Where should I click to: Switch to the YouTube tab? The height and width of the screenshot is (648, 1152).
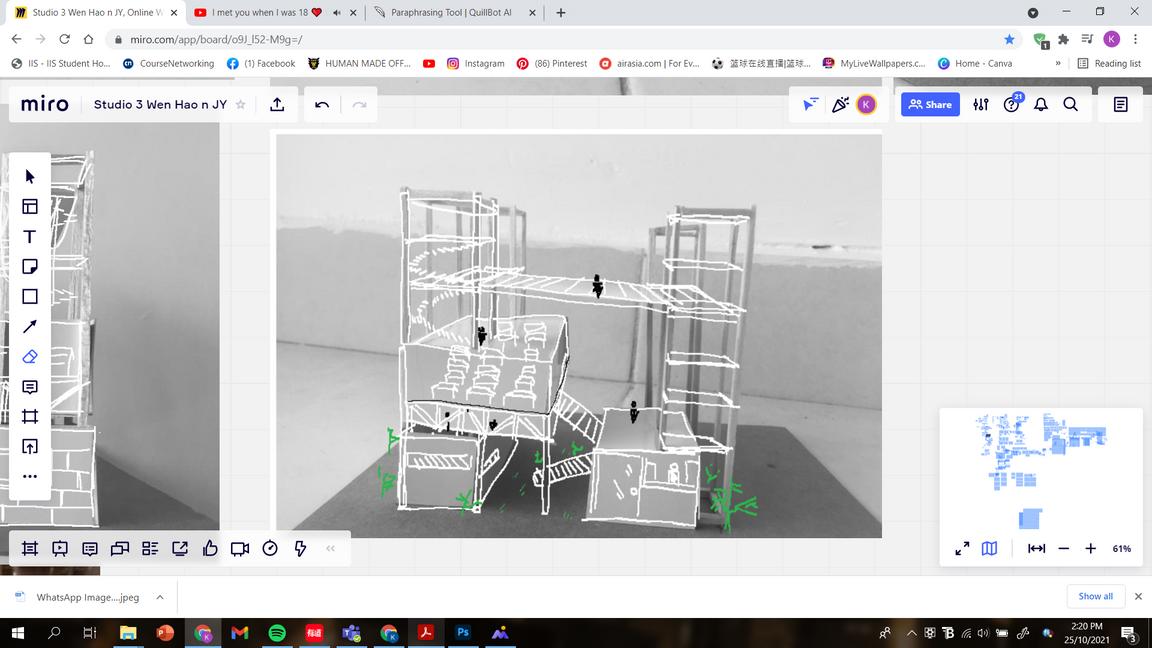[276, 12]
